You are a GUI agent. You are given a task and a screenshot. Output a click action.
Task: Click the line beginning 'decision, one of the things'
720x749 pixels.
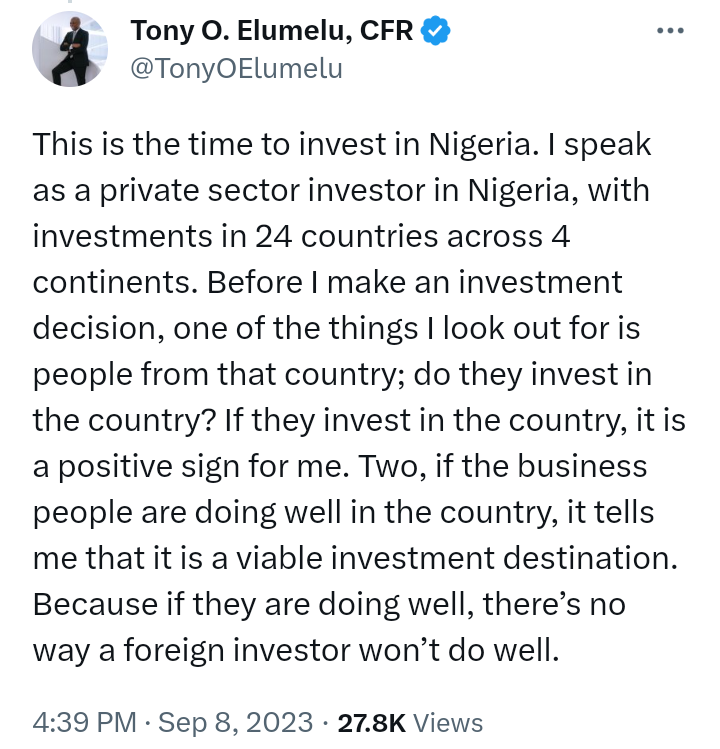click(x=336, y=329)
